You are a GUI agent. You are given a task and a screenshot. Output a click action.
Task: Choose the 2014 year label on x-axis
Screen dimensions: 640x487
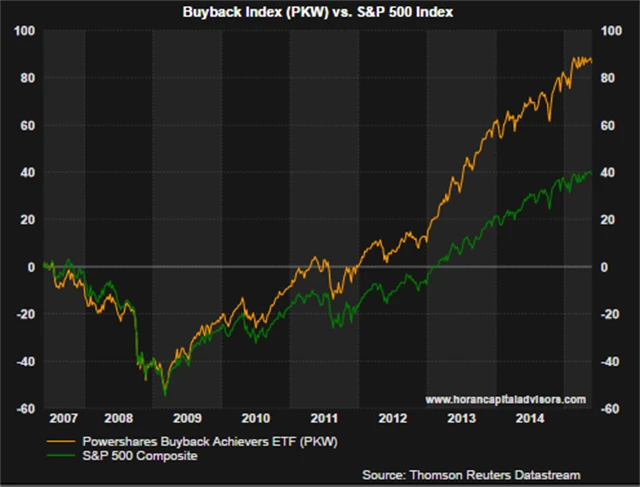pos(528,418)
